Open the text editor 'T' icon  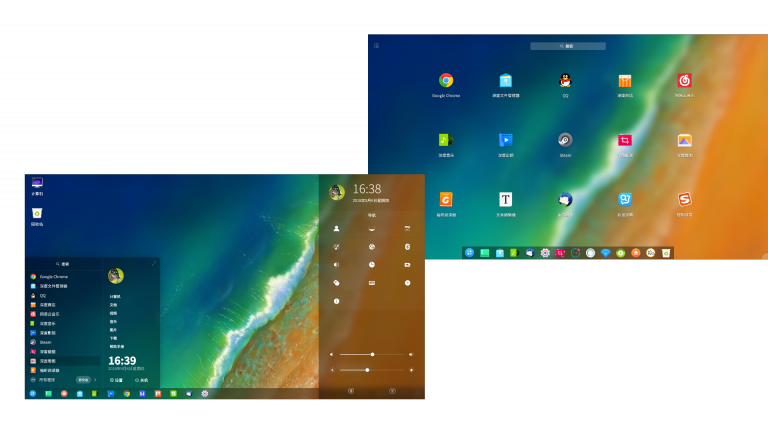coord(506,199)
